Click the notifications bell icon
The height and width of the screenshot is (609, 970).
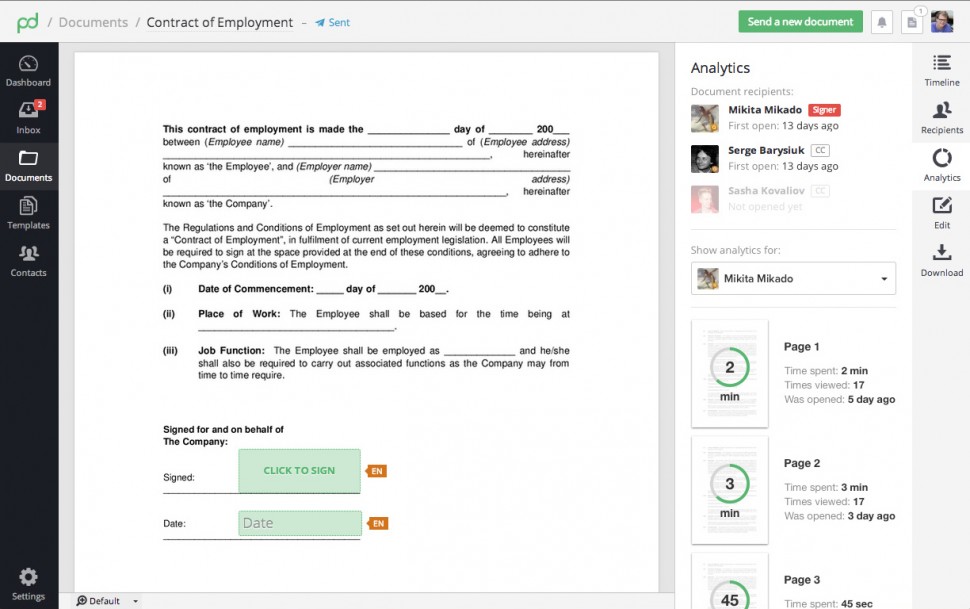tap(882, 22)
